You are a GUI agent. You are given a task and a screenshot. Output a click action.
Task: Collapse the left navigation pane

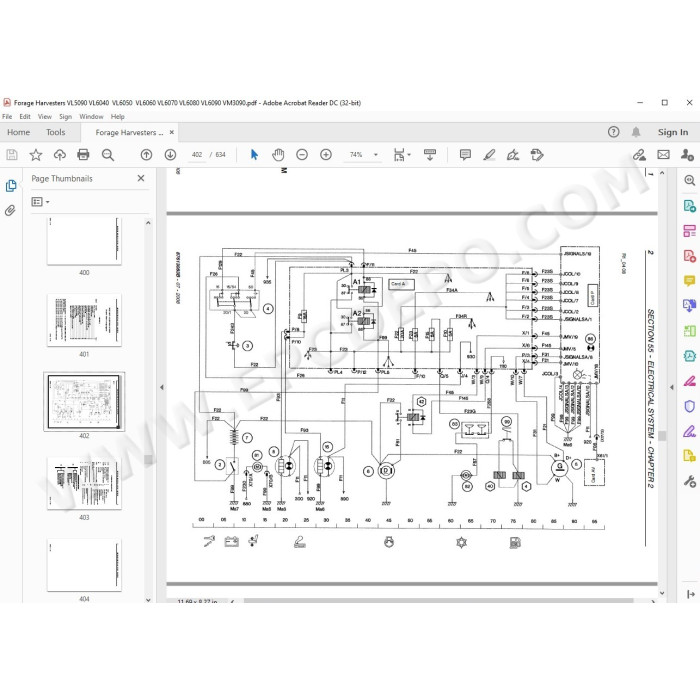click(162, 388)
